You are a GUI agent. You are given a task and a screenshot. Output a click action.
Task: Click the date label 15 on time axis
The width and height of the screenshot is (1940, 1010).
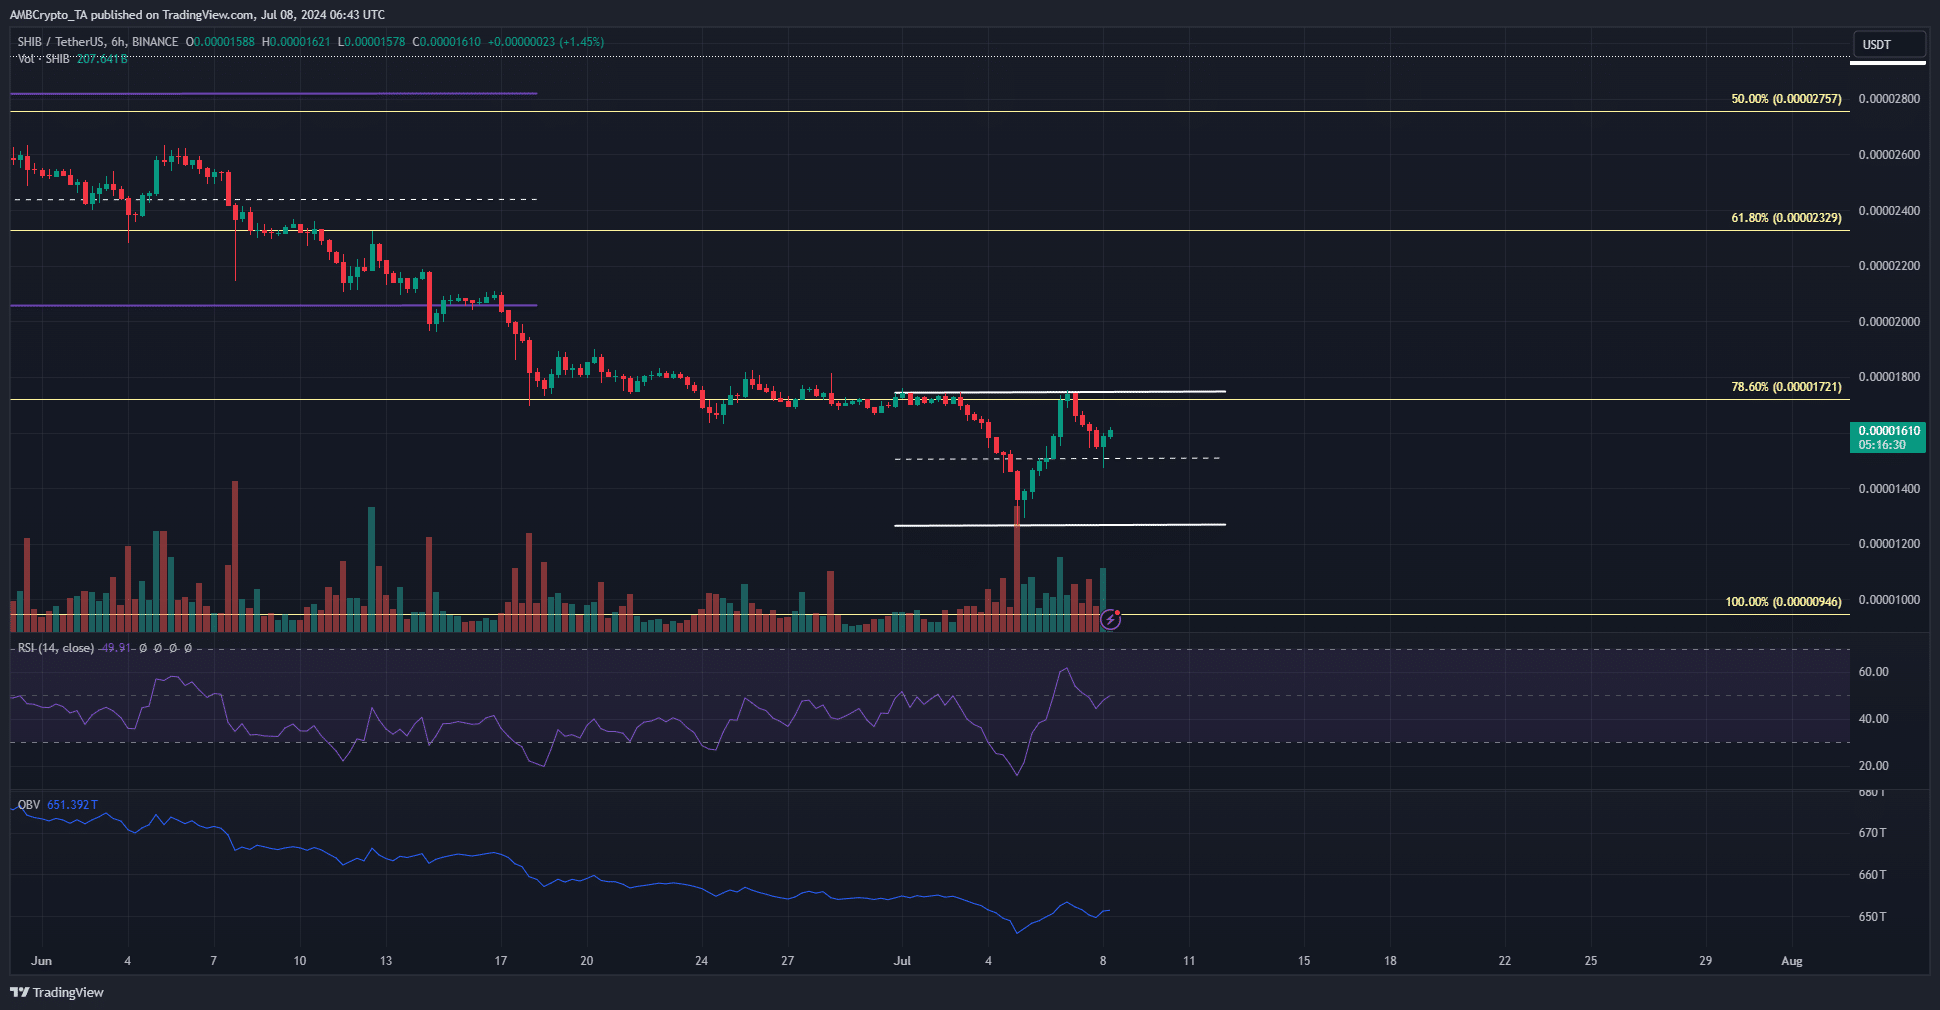1304,961
